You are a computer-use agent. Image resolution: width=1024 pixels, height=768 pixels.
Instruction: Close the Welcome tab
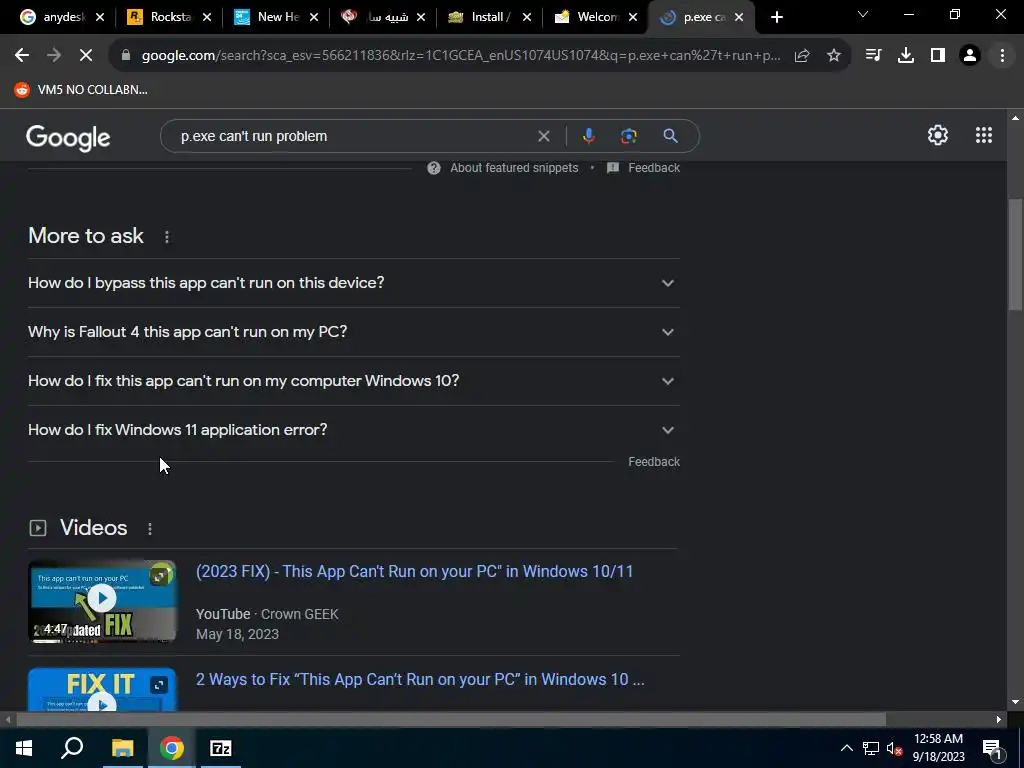633,18
